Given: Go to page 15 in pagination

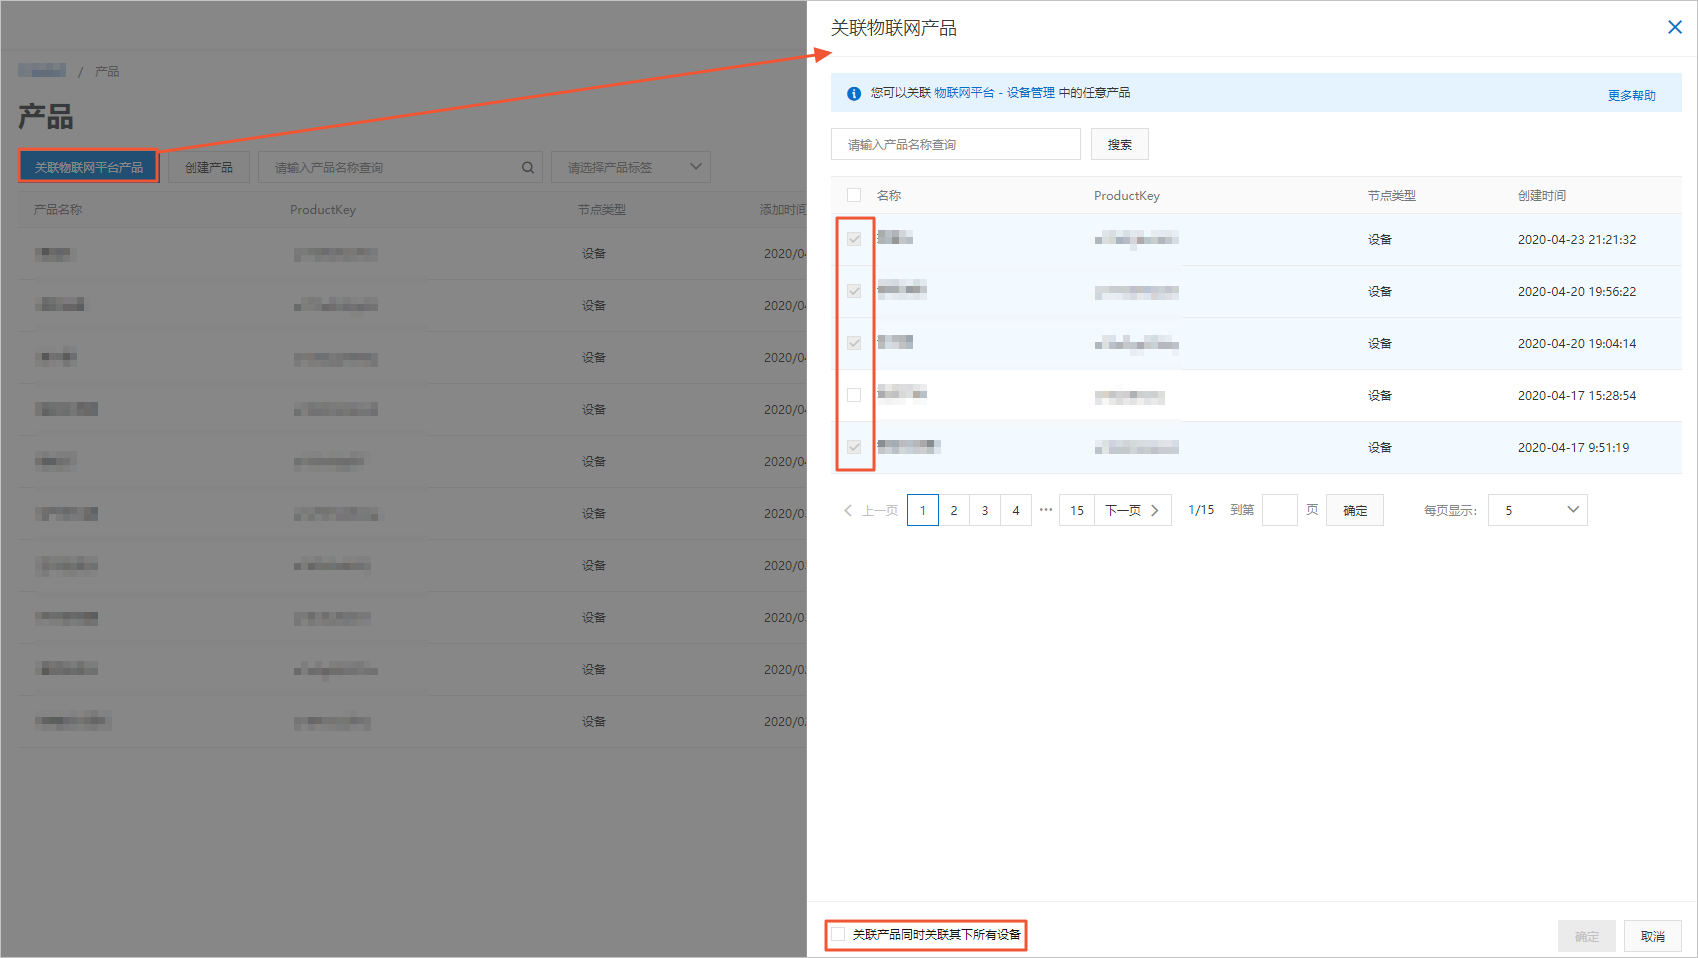Looking at the screenshot, I should (1077, 510).
